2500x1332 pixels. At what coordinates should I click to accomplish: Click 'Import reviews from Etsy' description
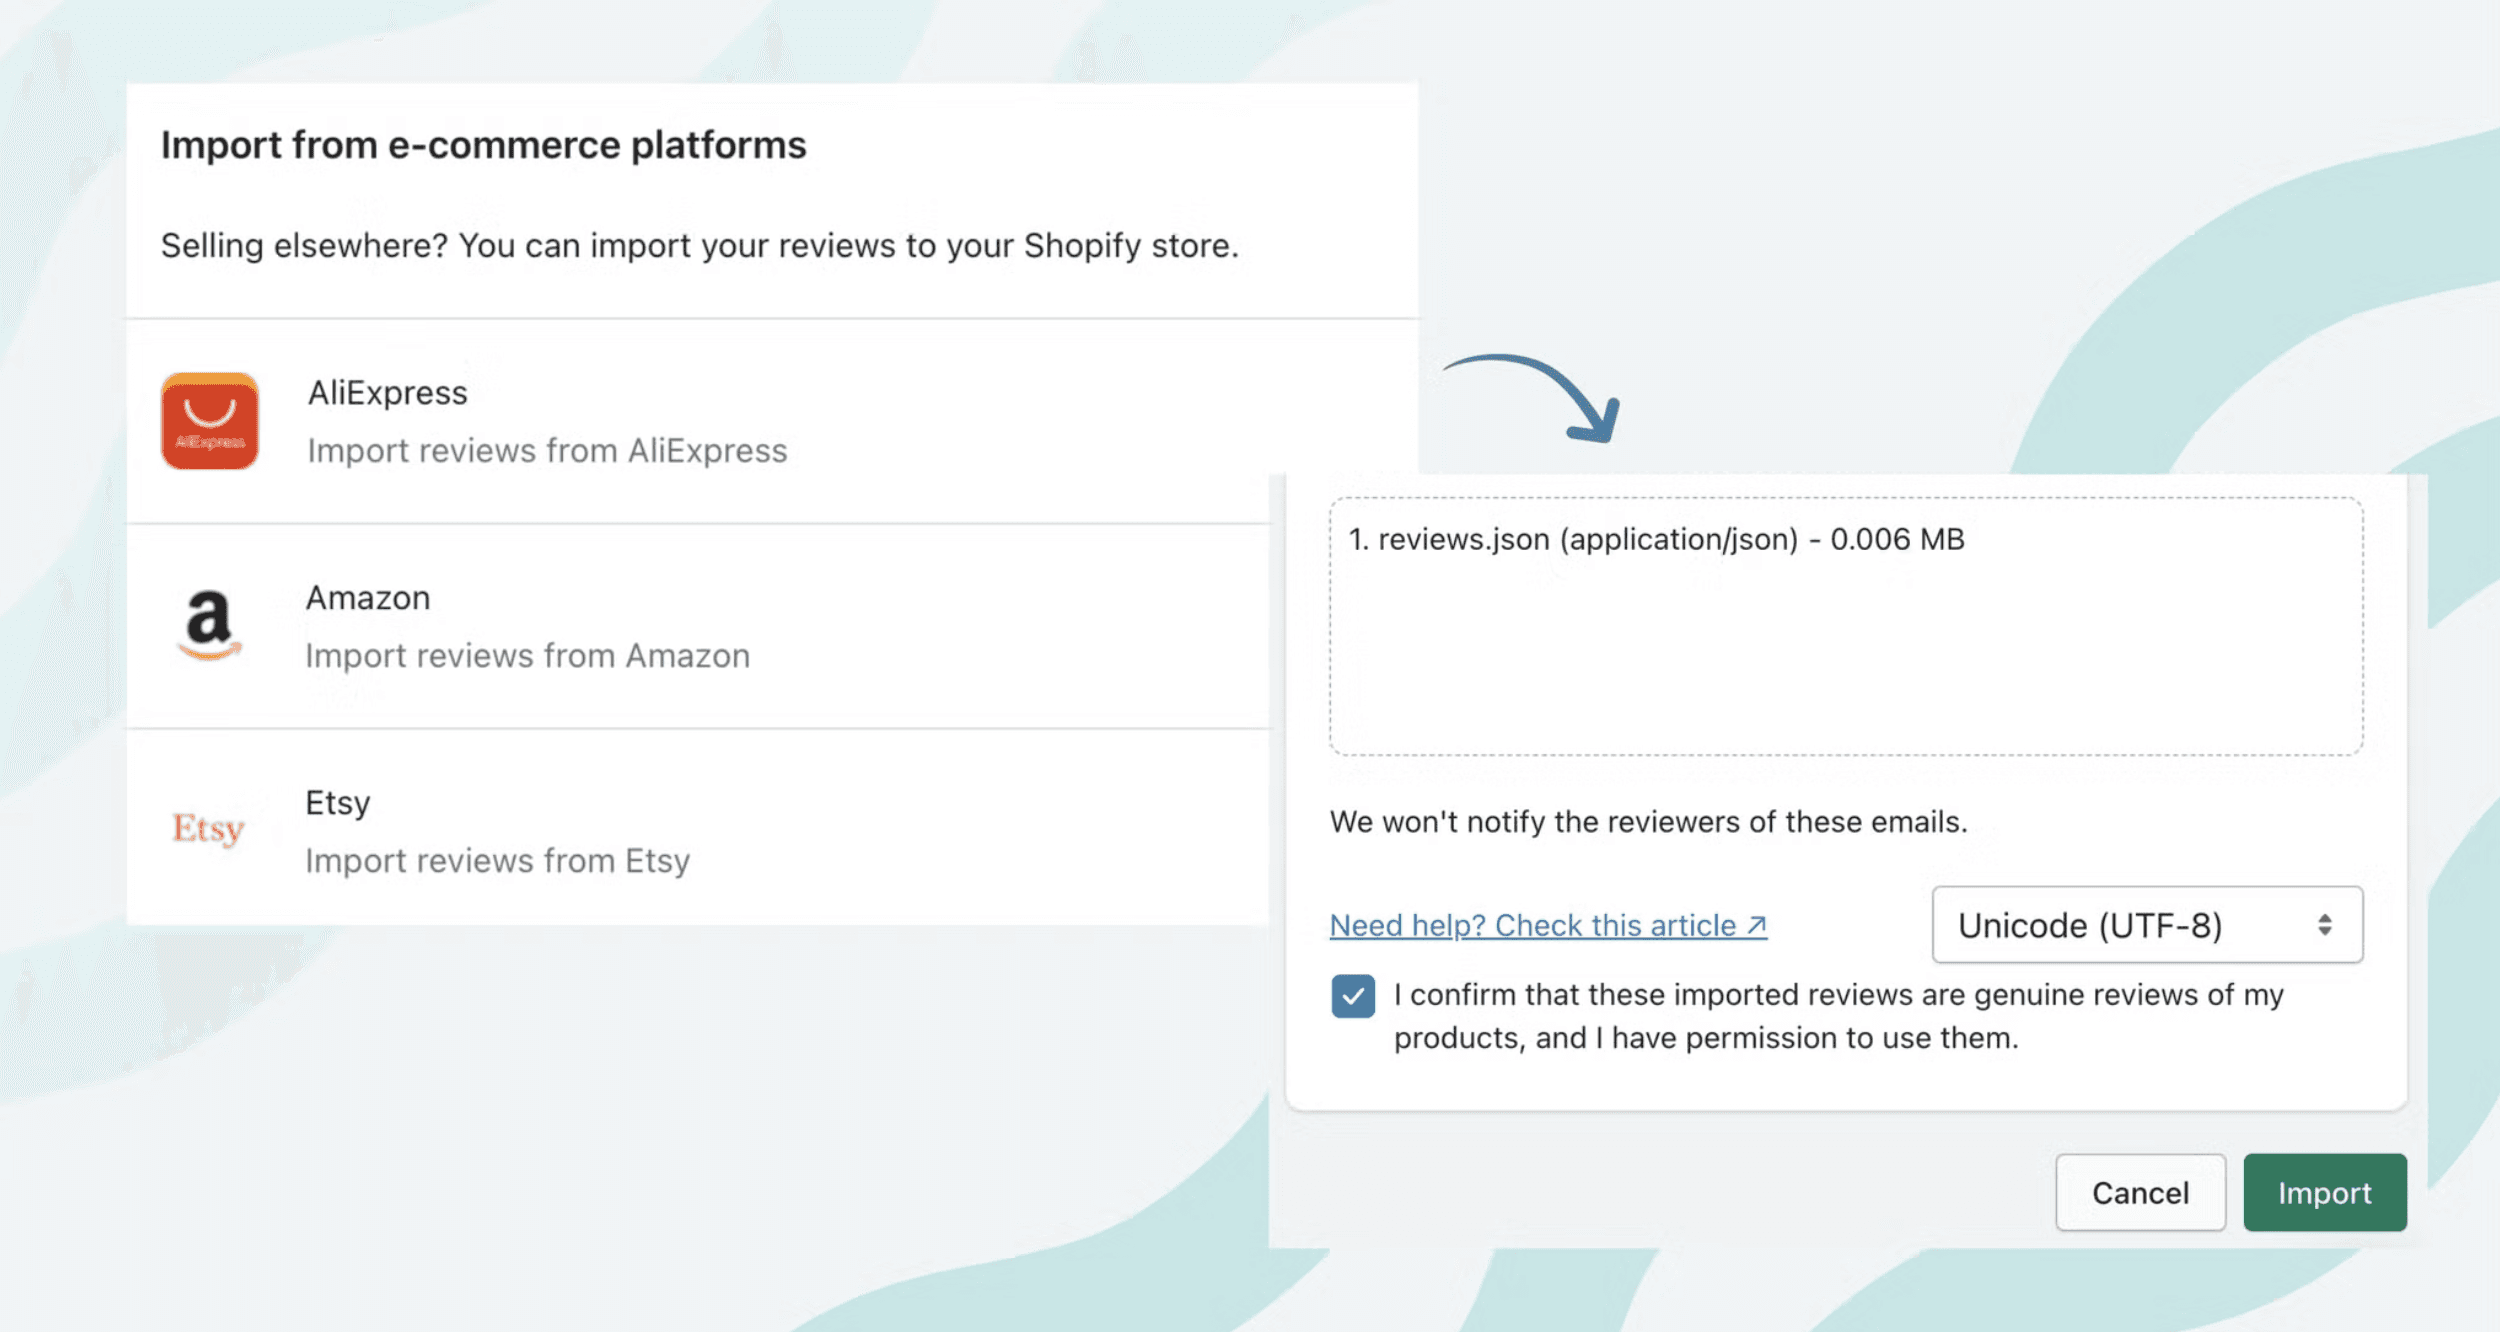tap(497, 861)
